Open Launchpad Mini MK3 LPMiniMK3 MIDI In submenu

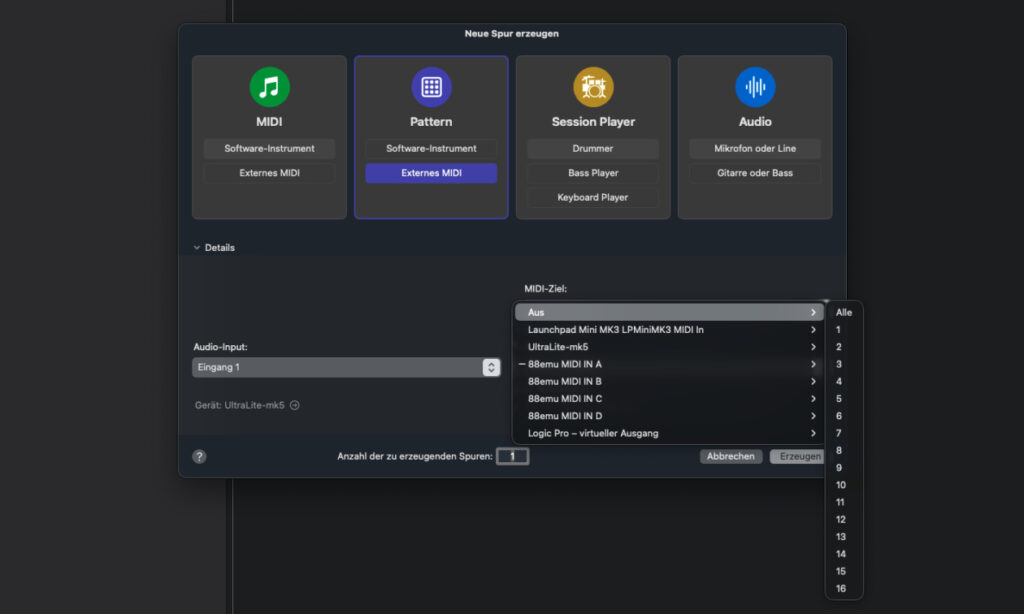[669, 330]
